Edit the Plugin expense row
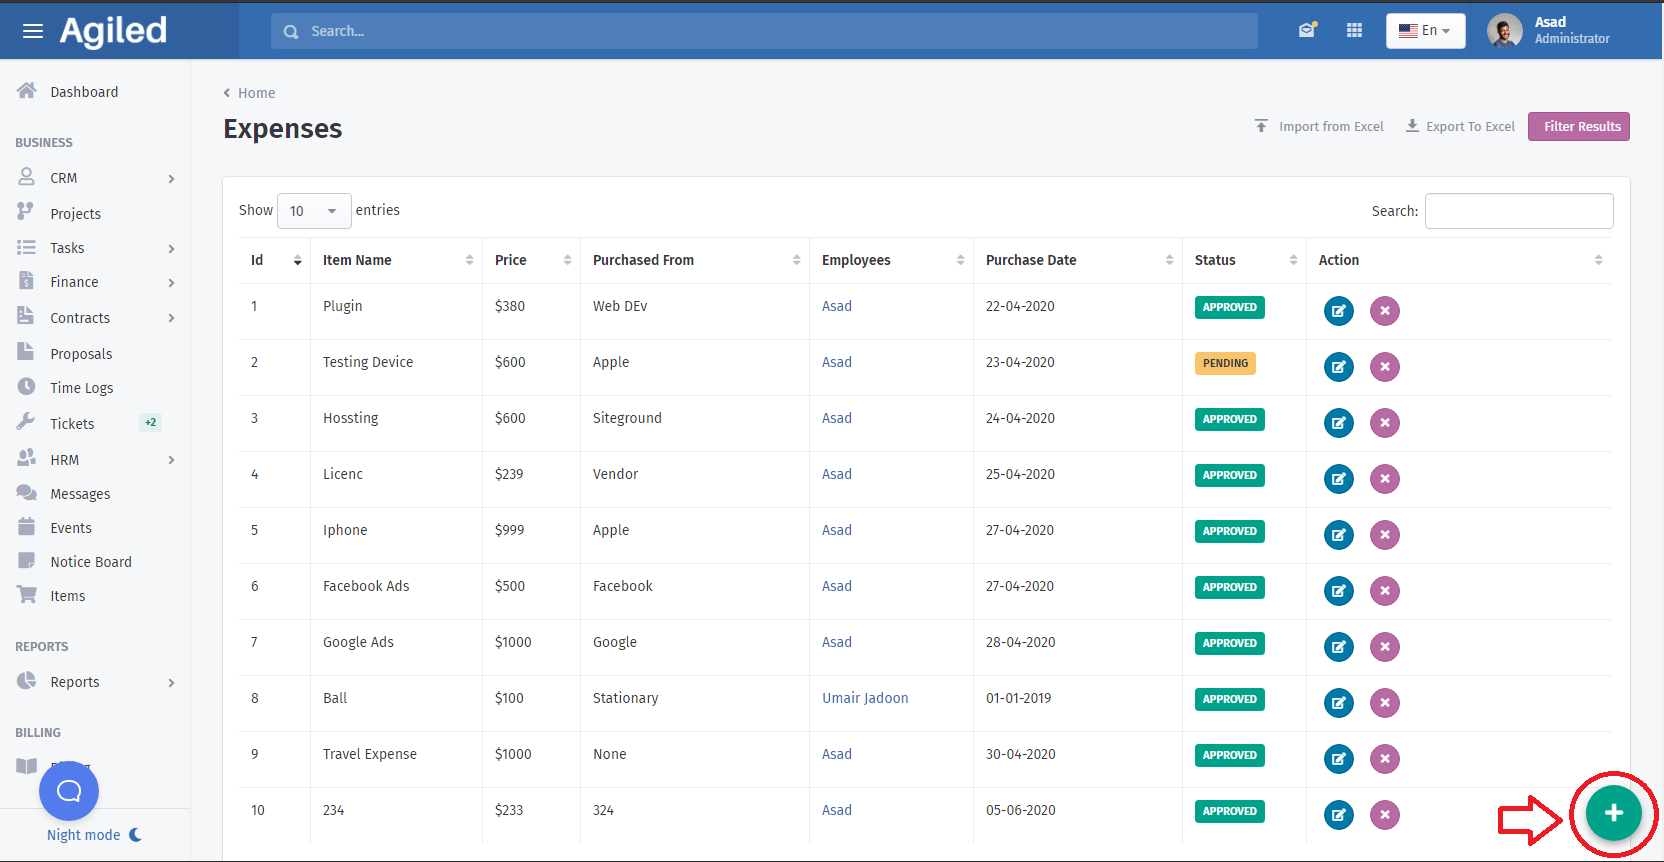Screen dimensions: 1664x862 coord(1338,311)
